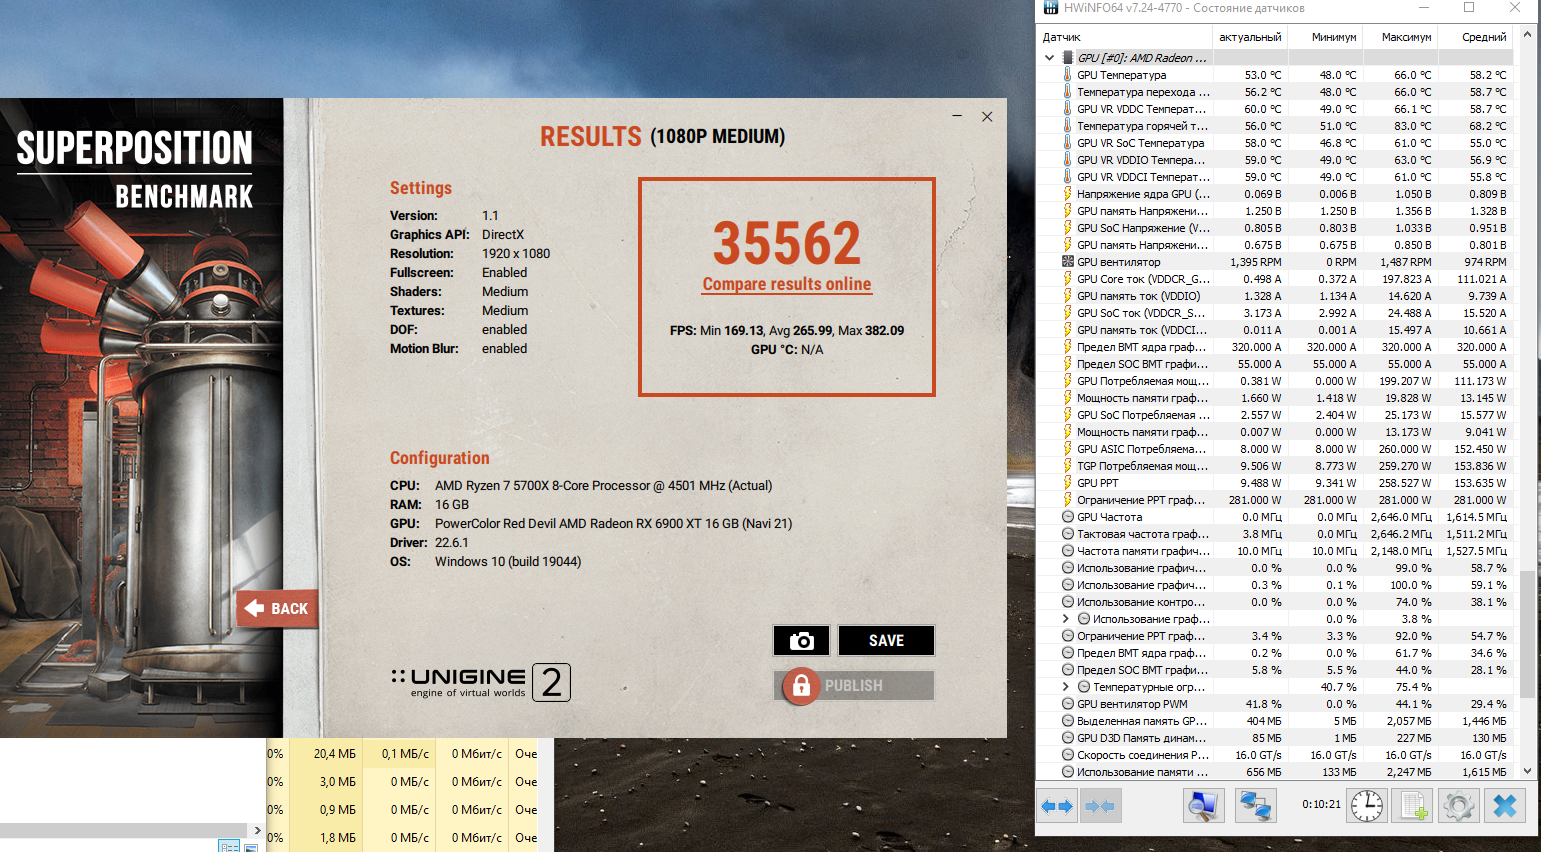The height and width of the screenshot is (852, 1541).
Task: Click the lightning icon of Напряжение ядра GPU
Action: coord(1067,194)
